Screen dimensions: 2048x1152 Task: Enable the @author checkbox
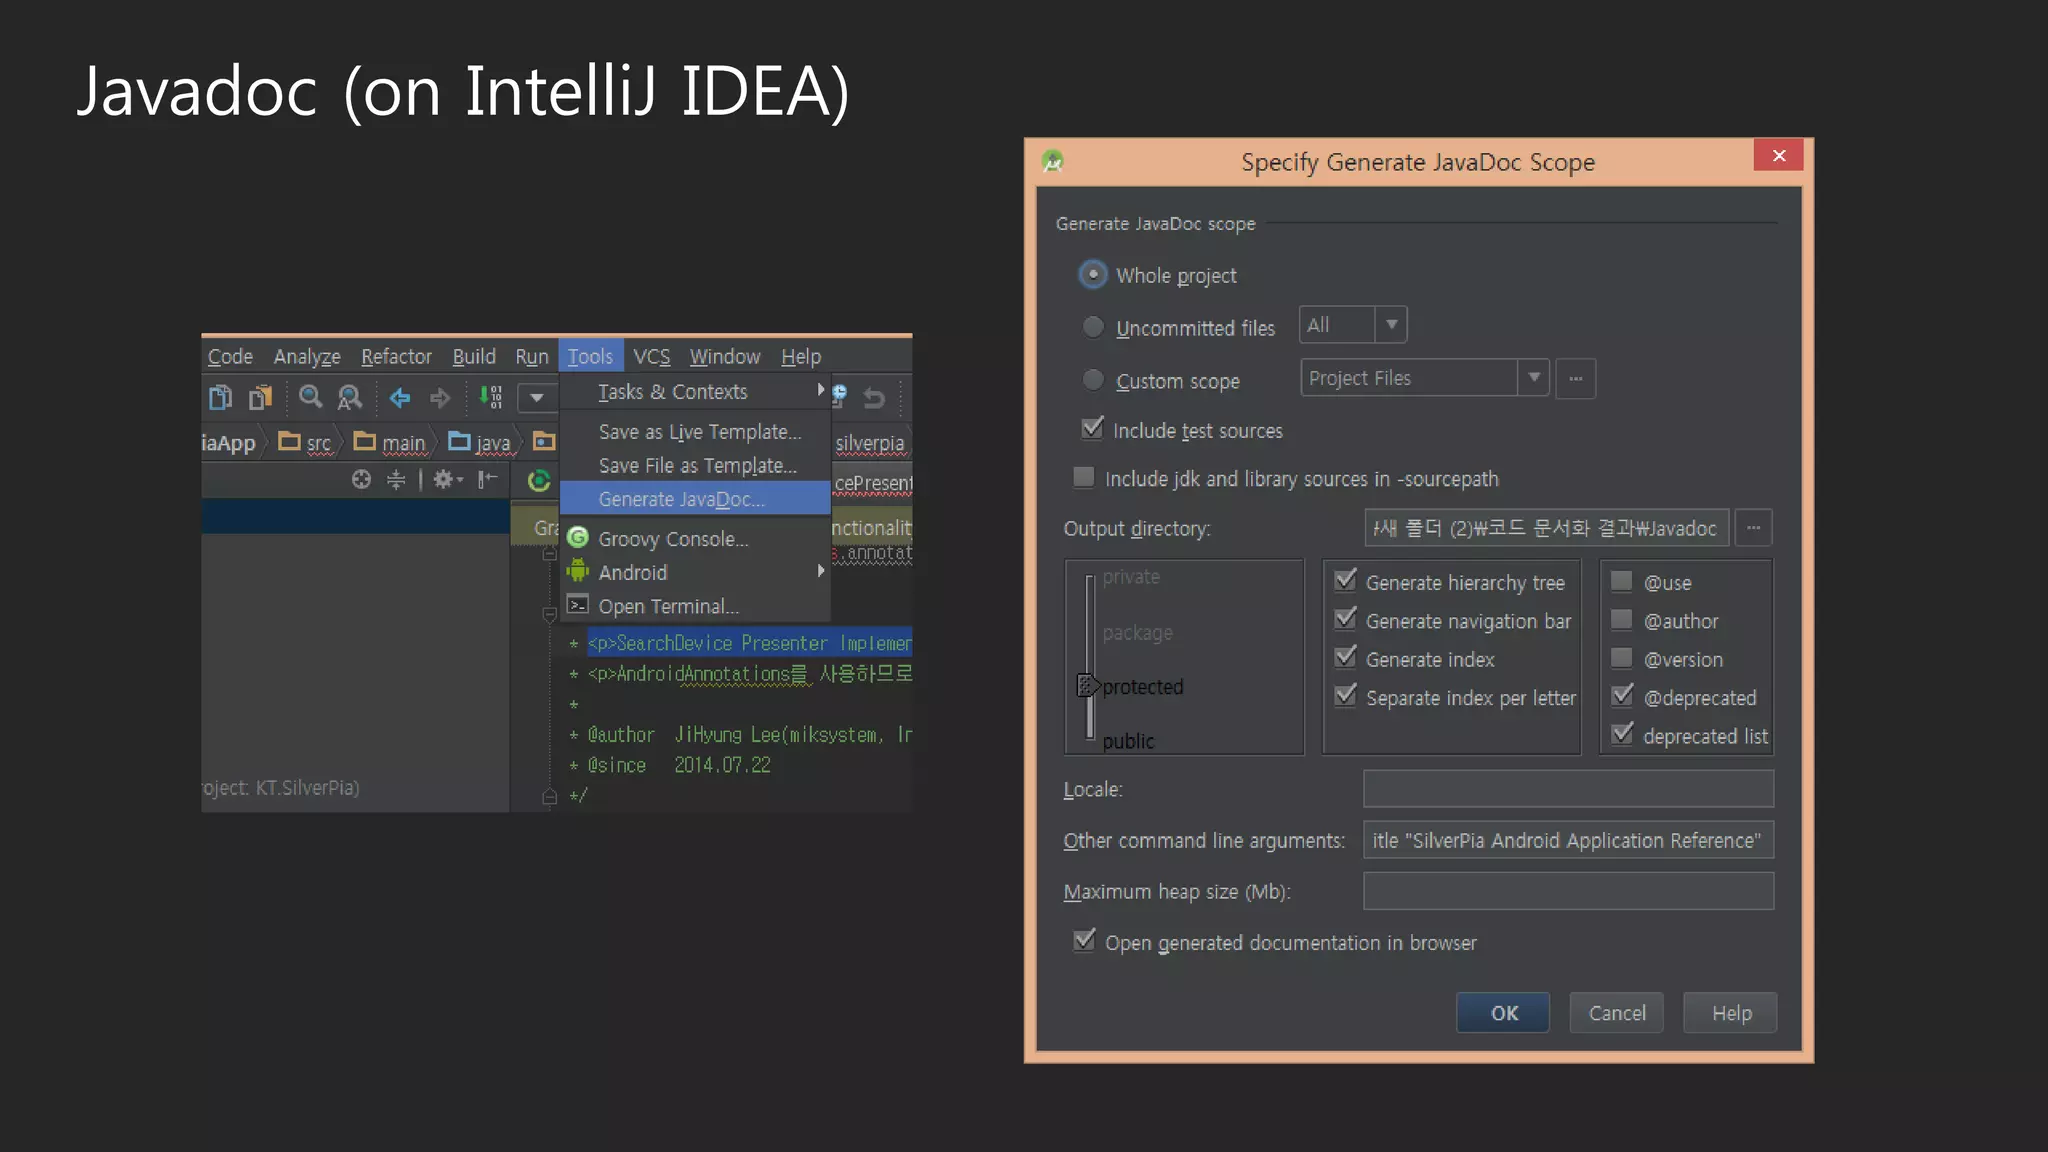pyautogui.click(x=1622, y=620)
